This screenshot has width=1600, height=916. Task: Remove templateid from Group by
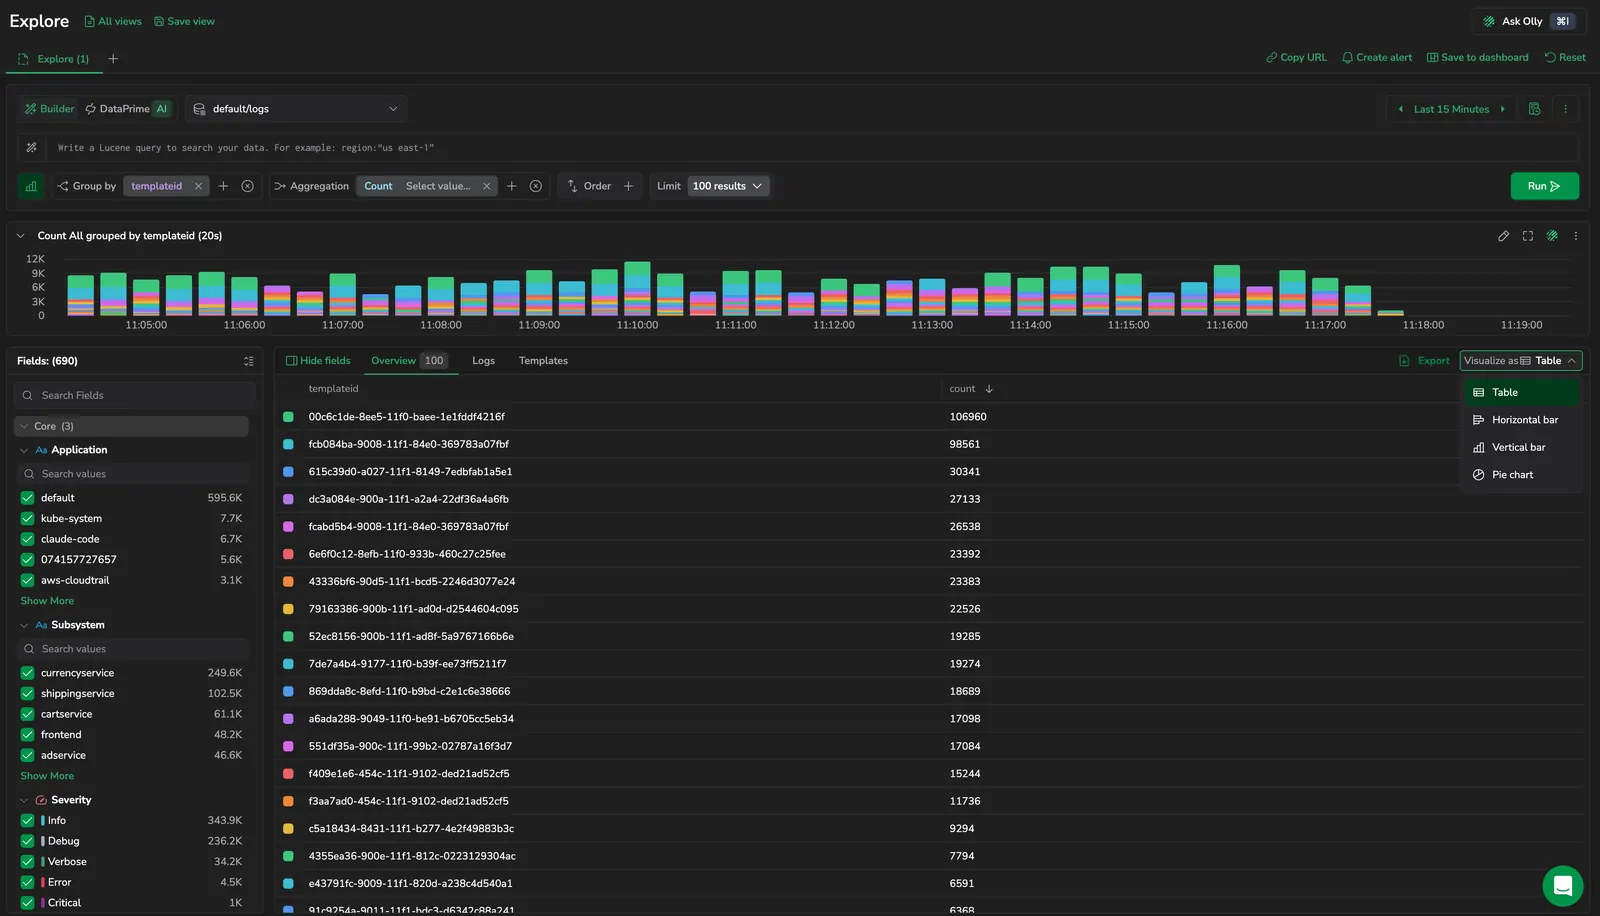[198, 186]
